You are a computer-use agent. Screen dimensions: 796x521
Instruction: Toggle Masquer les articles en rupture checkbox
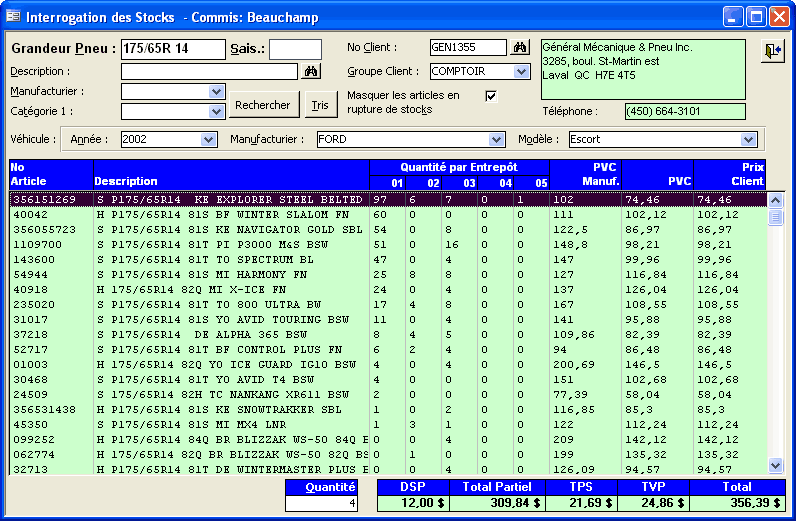click(x=491, y=96)
